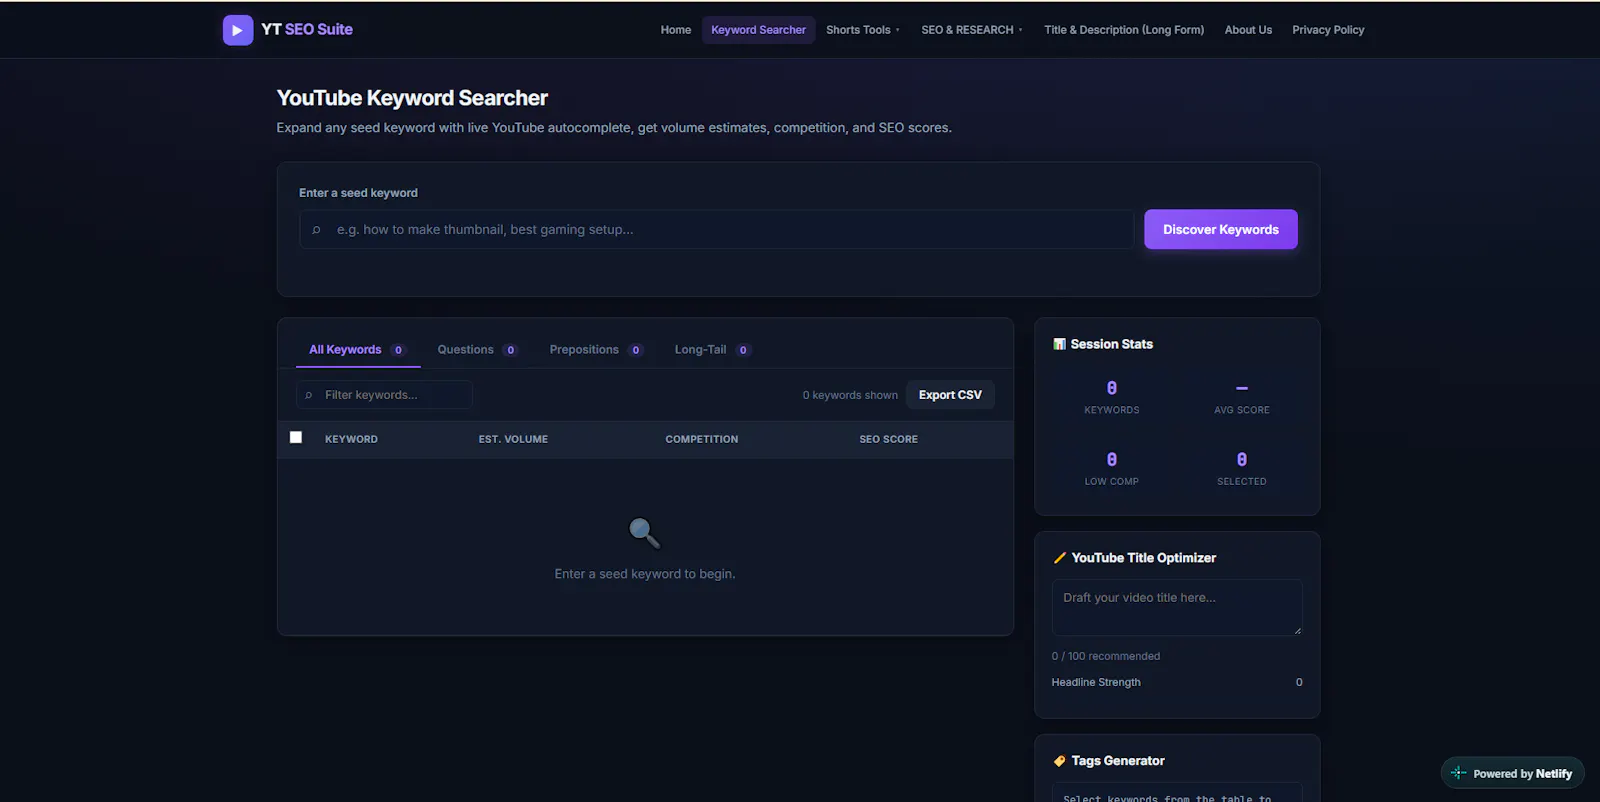Click the Headline Strength label
Screen dimensions: 1600x802
1096,682
